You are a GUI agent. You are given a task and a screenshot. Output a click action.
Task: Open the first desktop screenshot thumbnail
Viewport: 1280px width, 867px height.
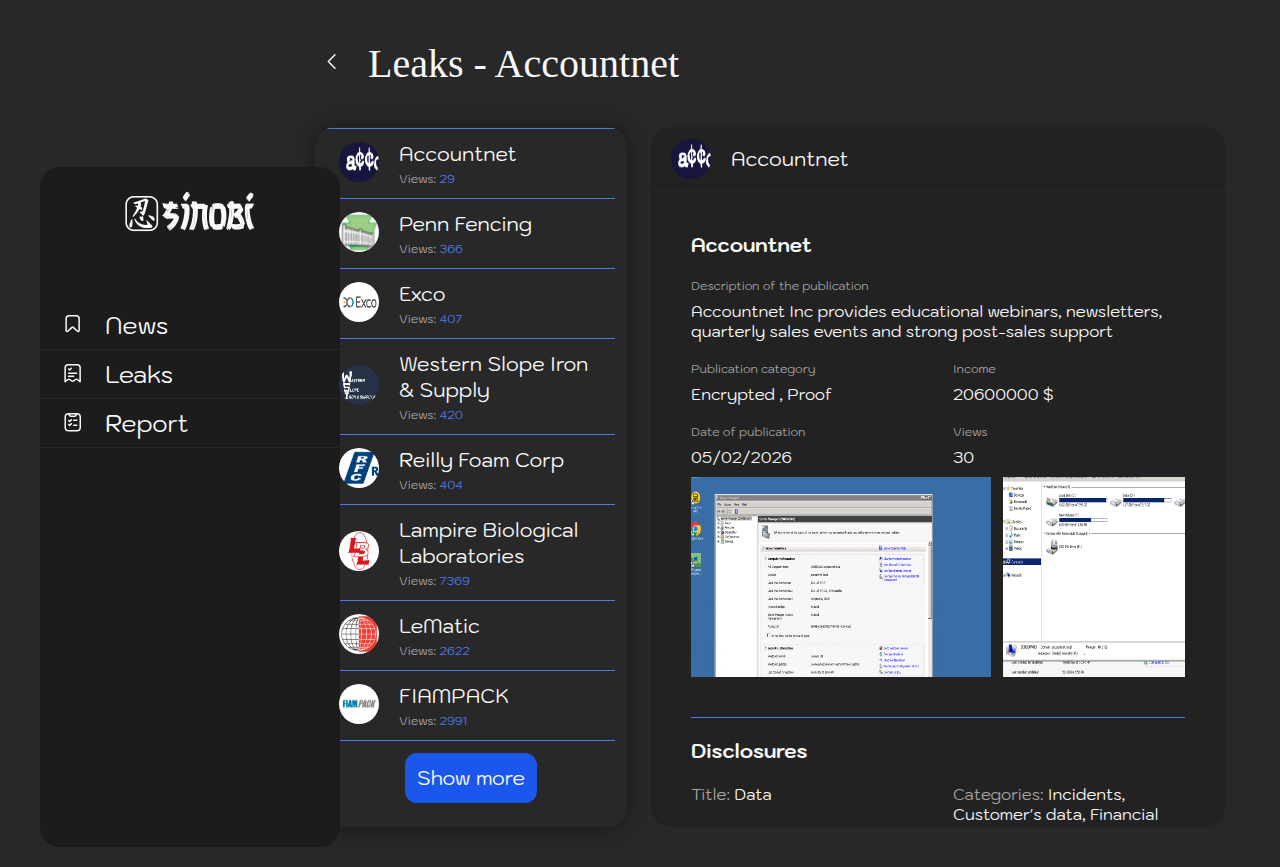tap(840, 577)
